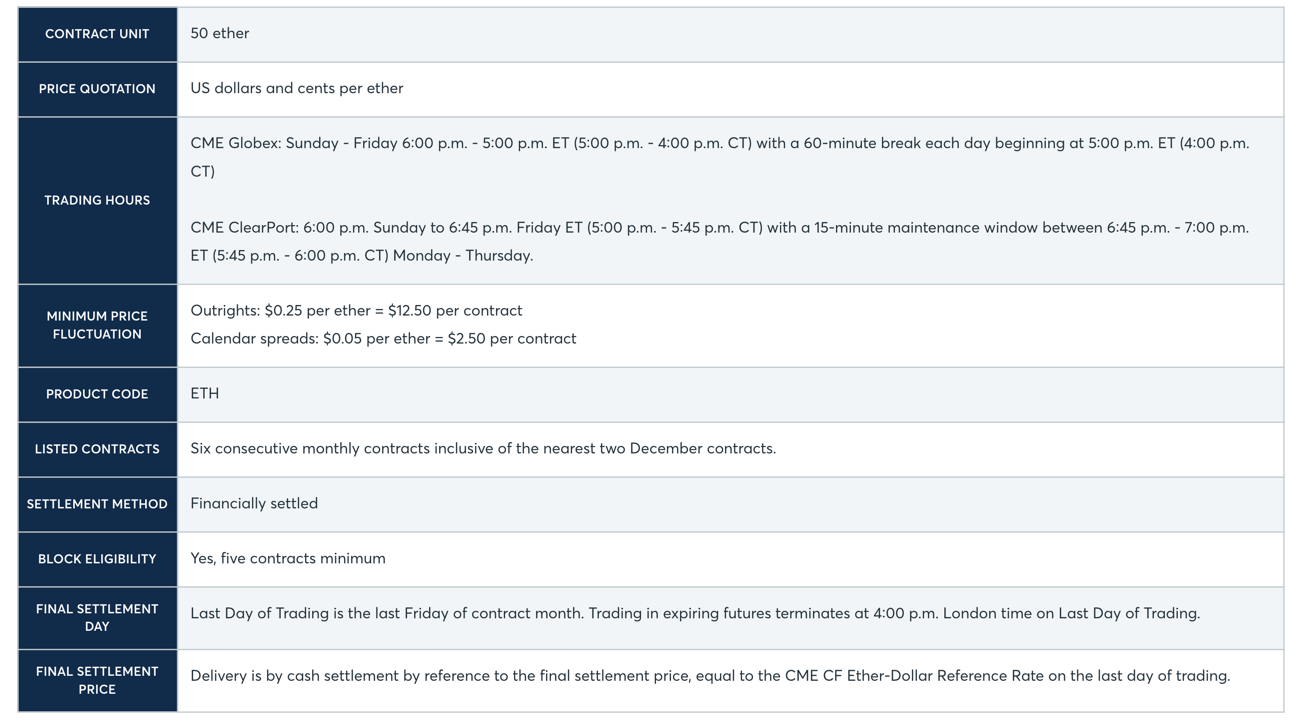This screenshot has width=1295, height=721.
Task: Click the 'Last Day of Trading' description
Action: click(x=695, y=613)
